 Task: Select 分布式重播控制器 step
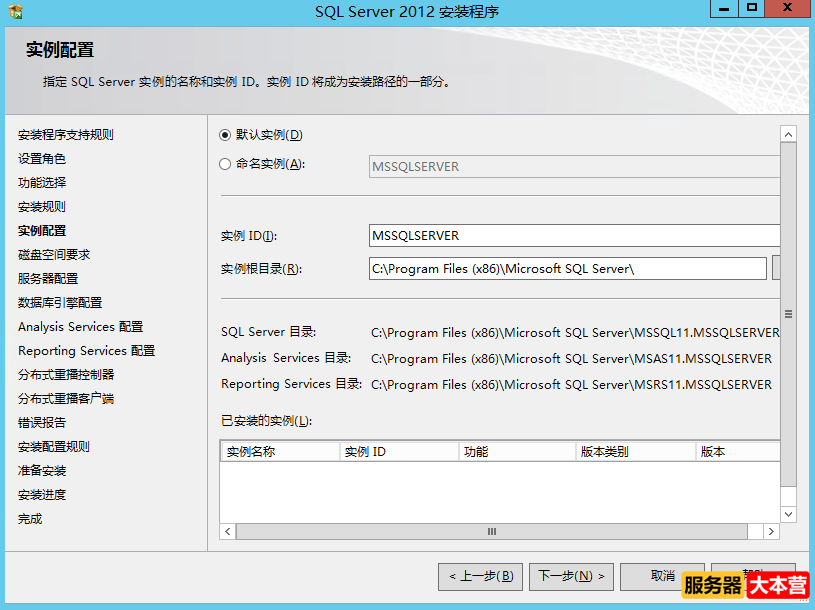tap(66, 375)
